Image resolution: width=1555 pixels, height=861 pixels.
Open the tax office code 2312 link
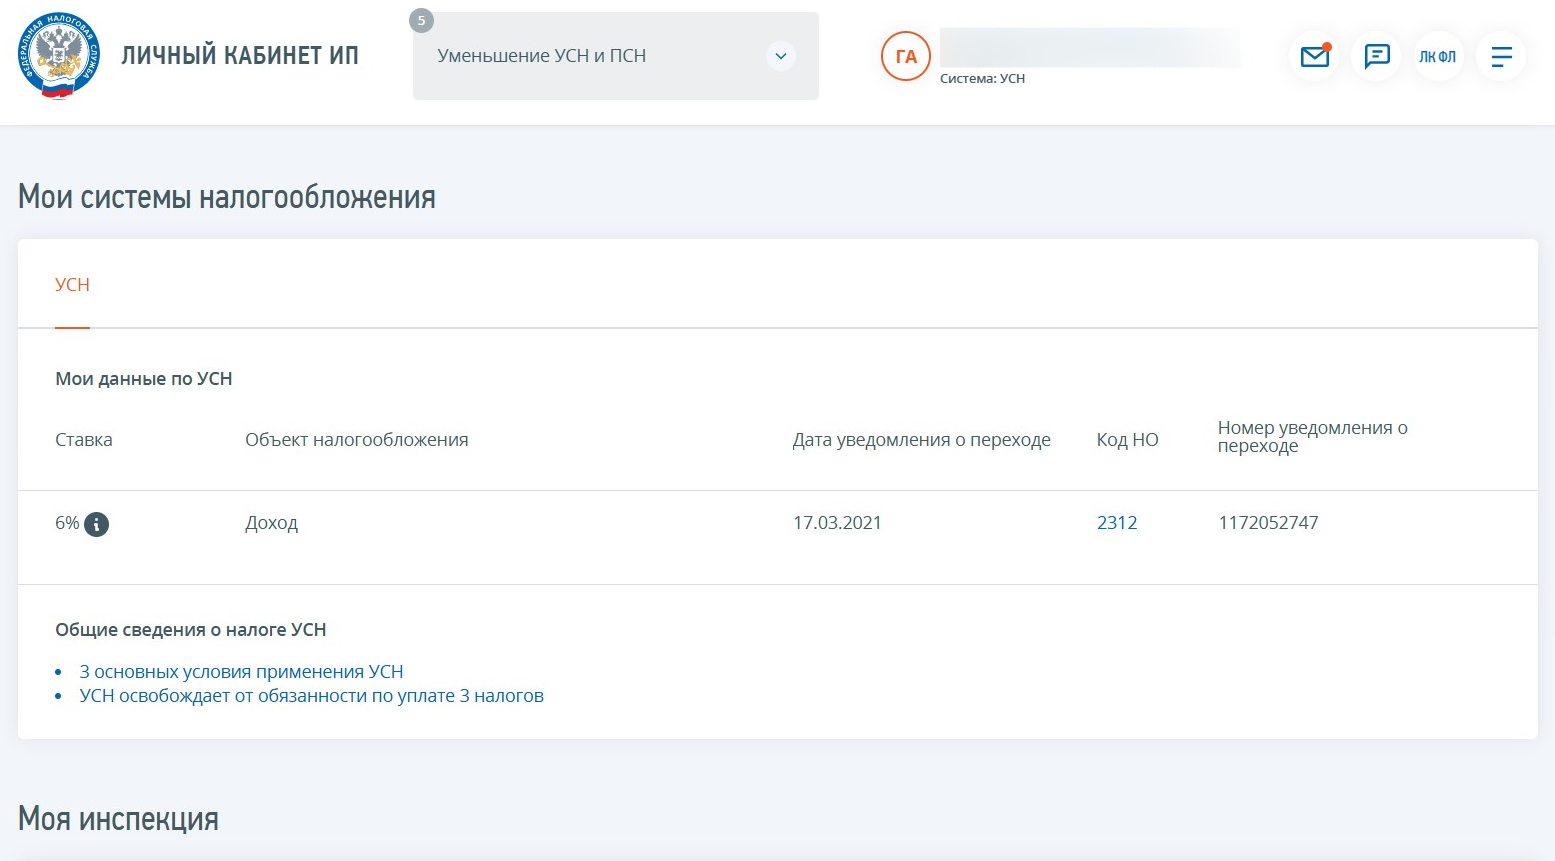point(1117,523)
